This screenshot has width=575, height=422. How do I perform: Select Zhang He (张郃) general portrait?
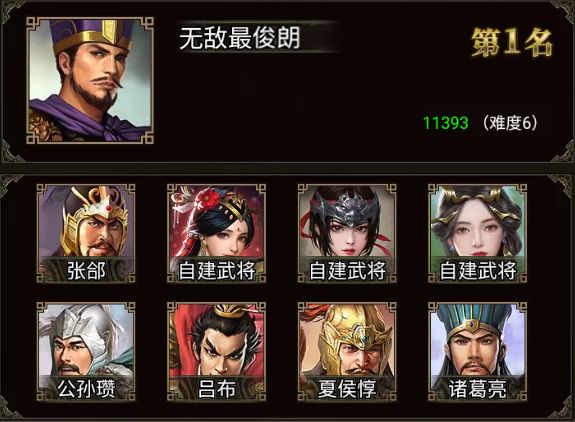point(86,234)
